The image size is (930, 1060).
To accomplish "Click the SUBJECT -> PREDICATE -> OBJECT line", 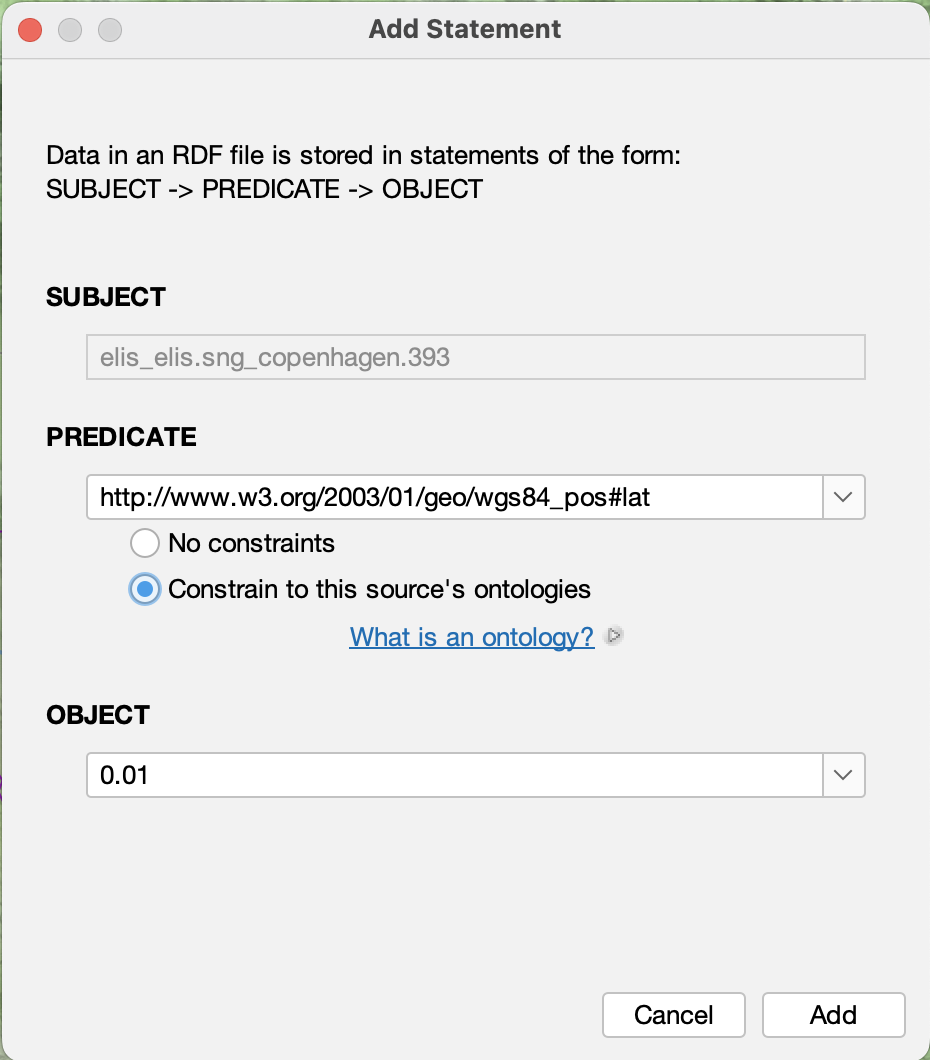I will (264, 188).
